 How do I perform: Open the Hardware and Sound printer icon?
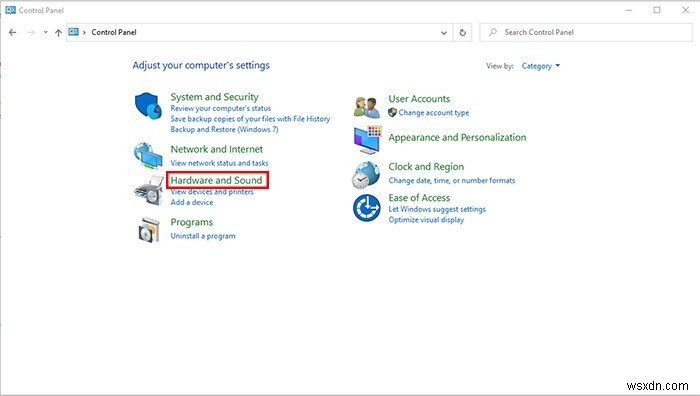(149, 191)
